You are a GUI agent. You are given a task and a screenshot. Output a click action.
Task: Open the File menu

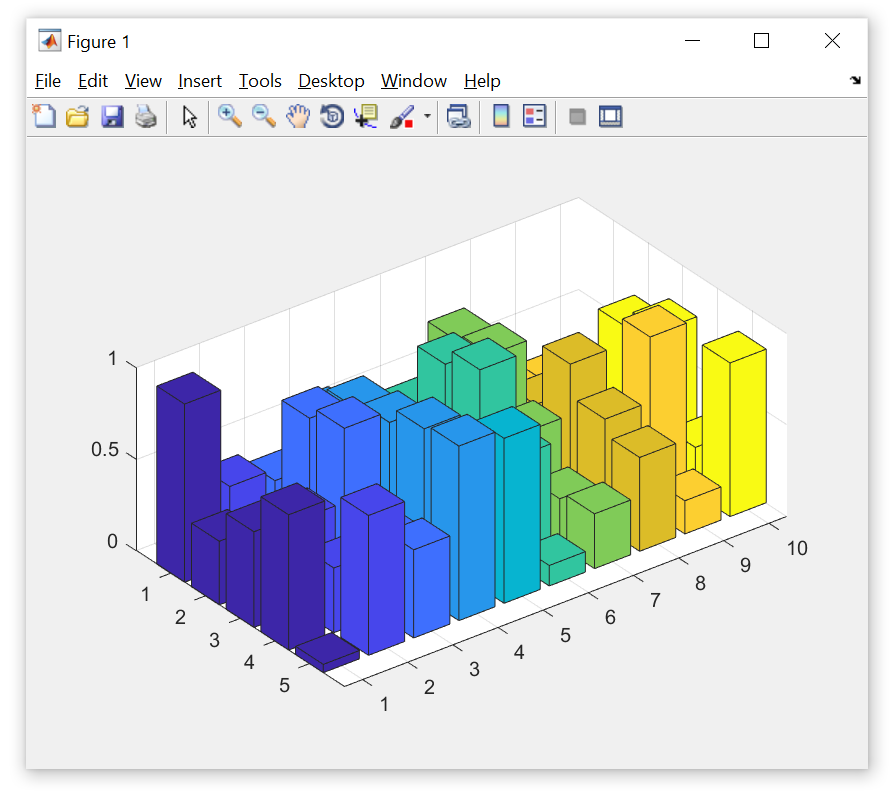click(48, 81)
